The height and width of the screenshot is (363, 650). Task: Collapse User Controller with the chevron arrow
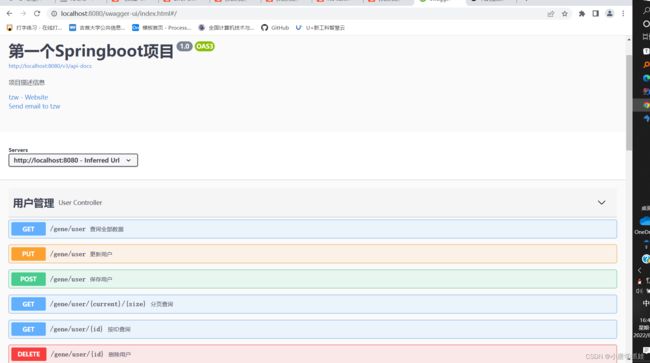pos(601,203)
